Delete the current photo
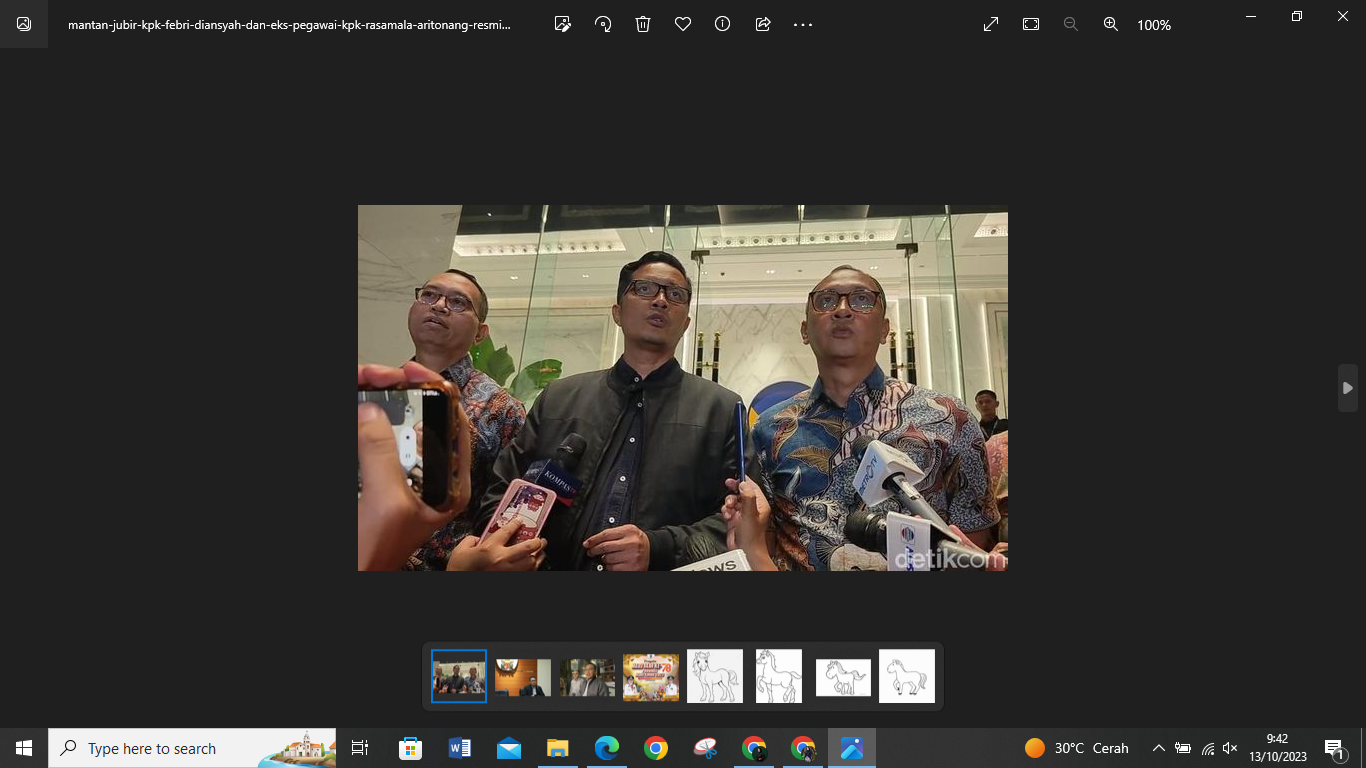The height and width of the screenshot is (768, 1366). [643, 24]
